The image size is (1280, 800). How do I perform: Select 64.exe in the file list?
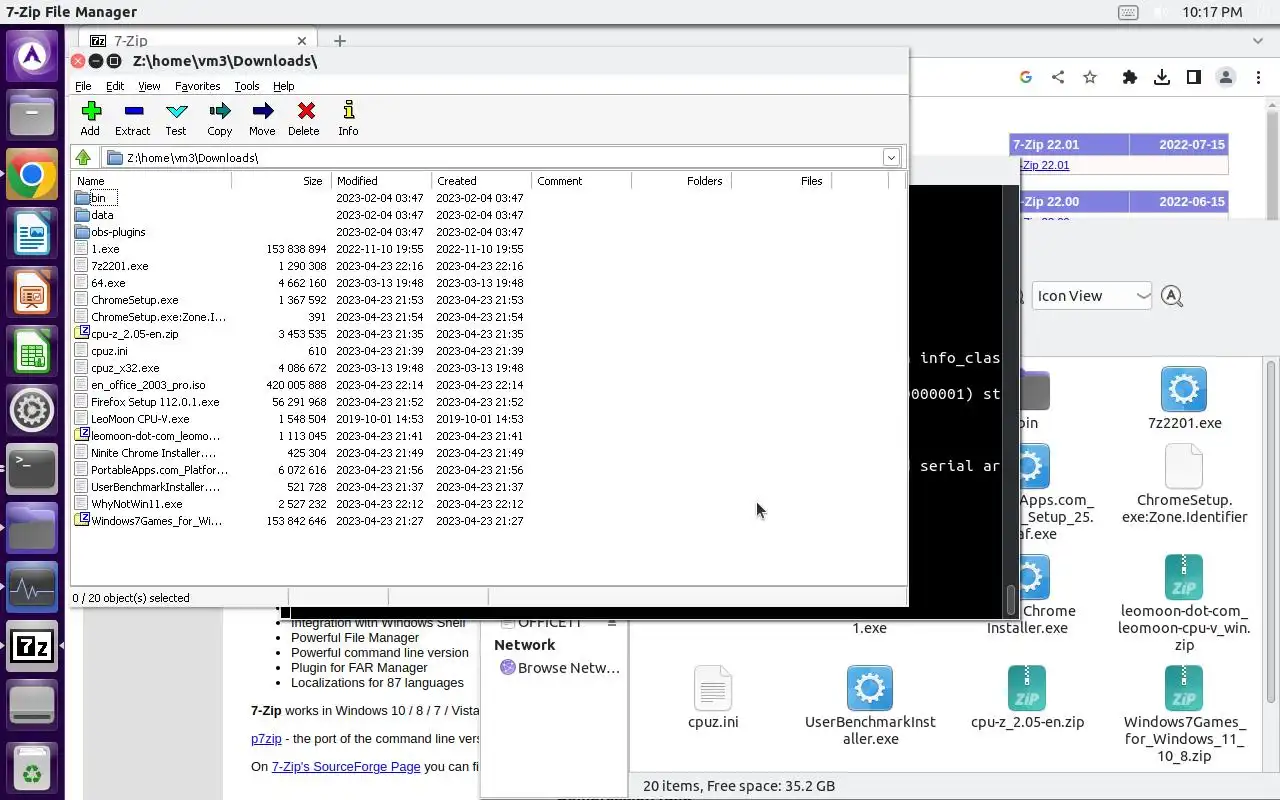coord(108,283)
